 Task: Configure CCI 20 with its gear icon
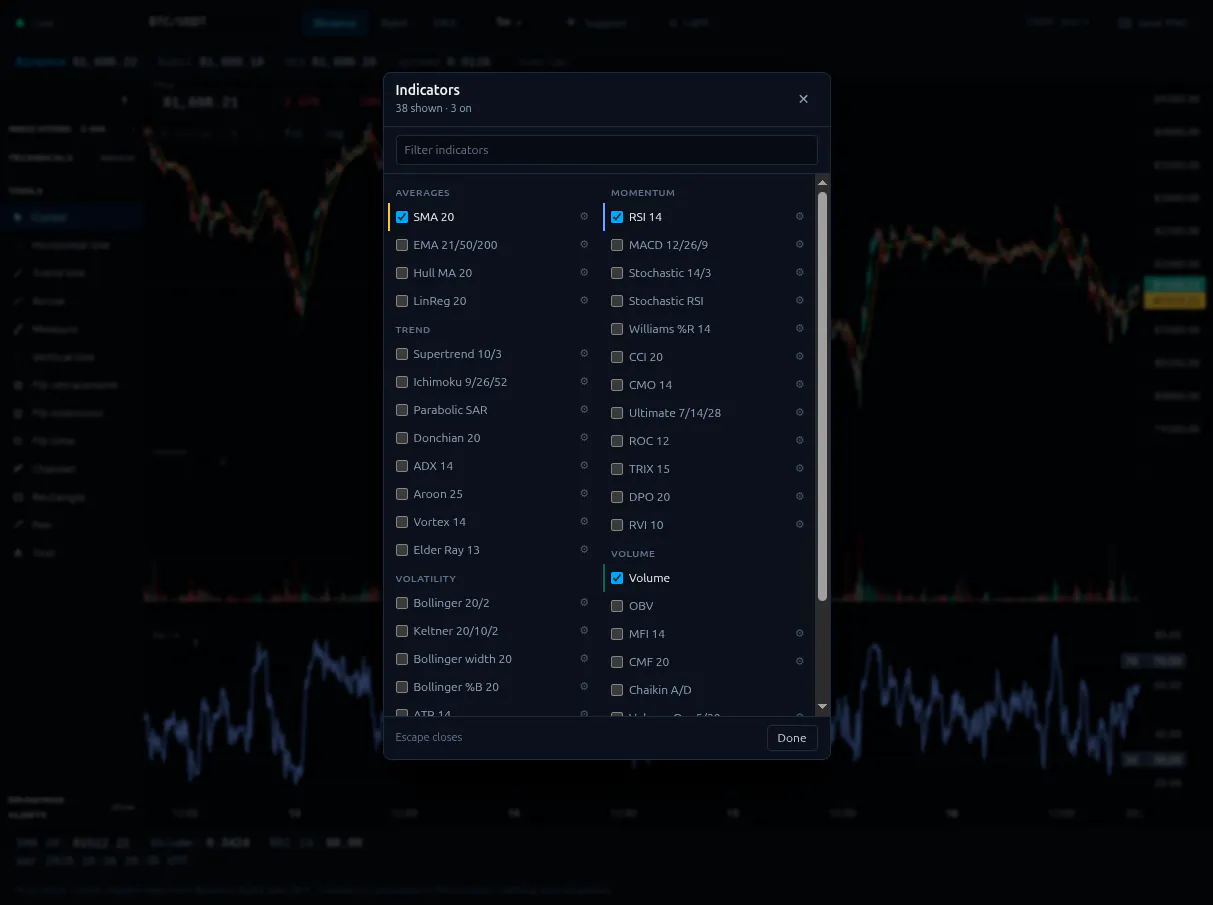pos(799,356)
